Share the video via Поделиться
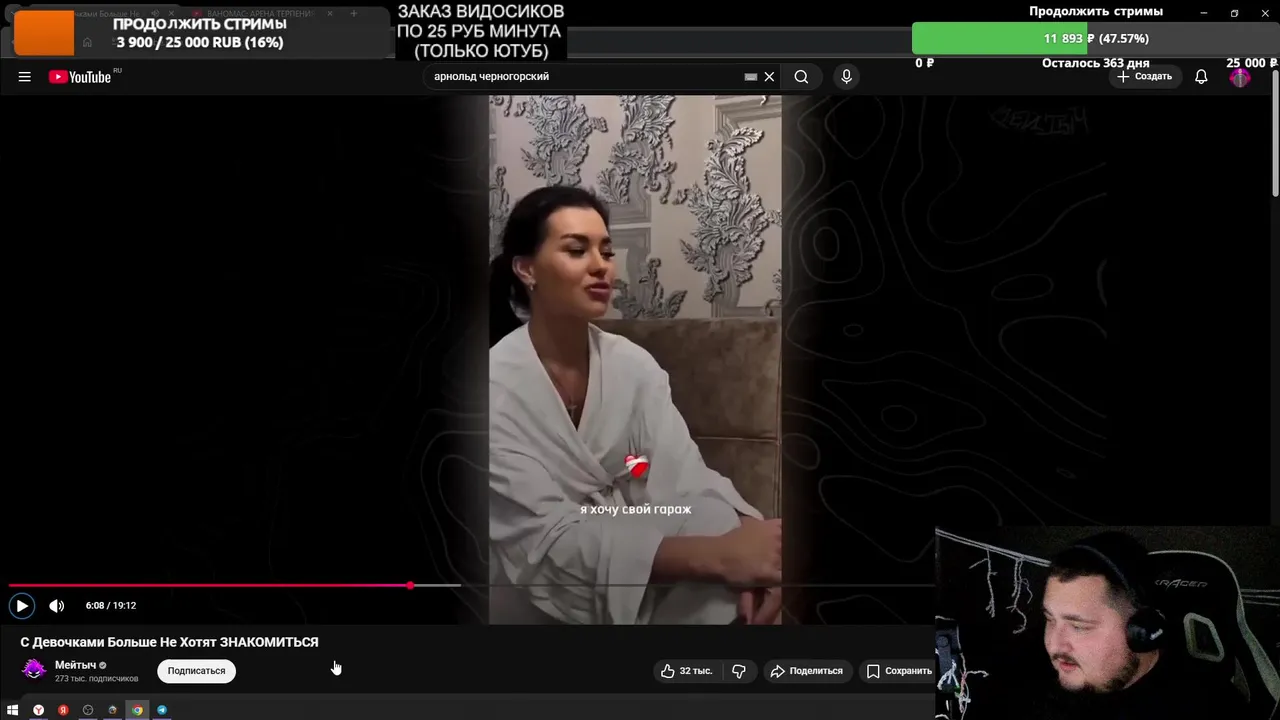The width and height of the screenshot is (1280, 720). tap(806, 671)
